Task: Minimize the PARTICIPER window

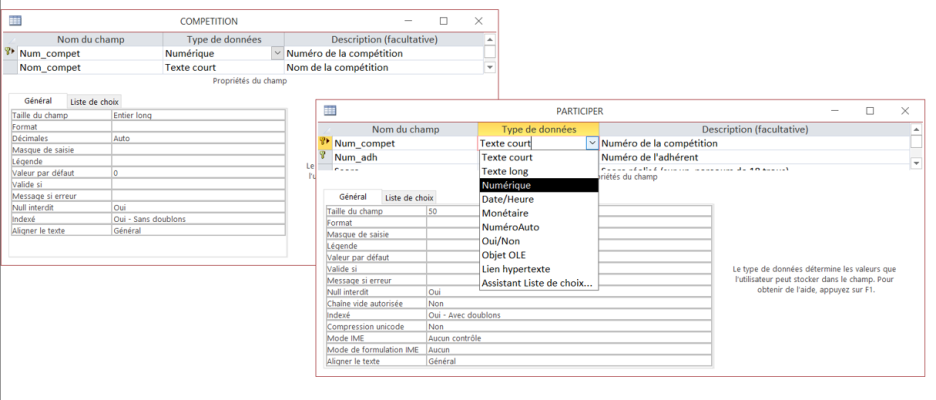Action: click(836, 111)
